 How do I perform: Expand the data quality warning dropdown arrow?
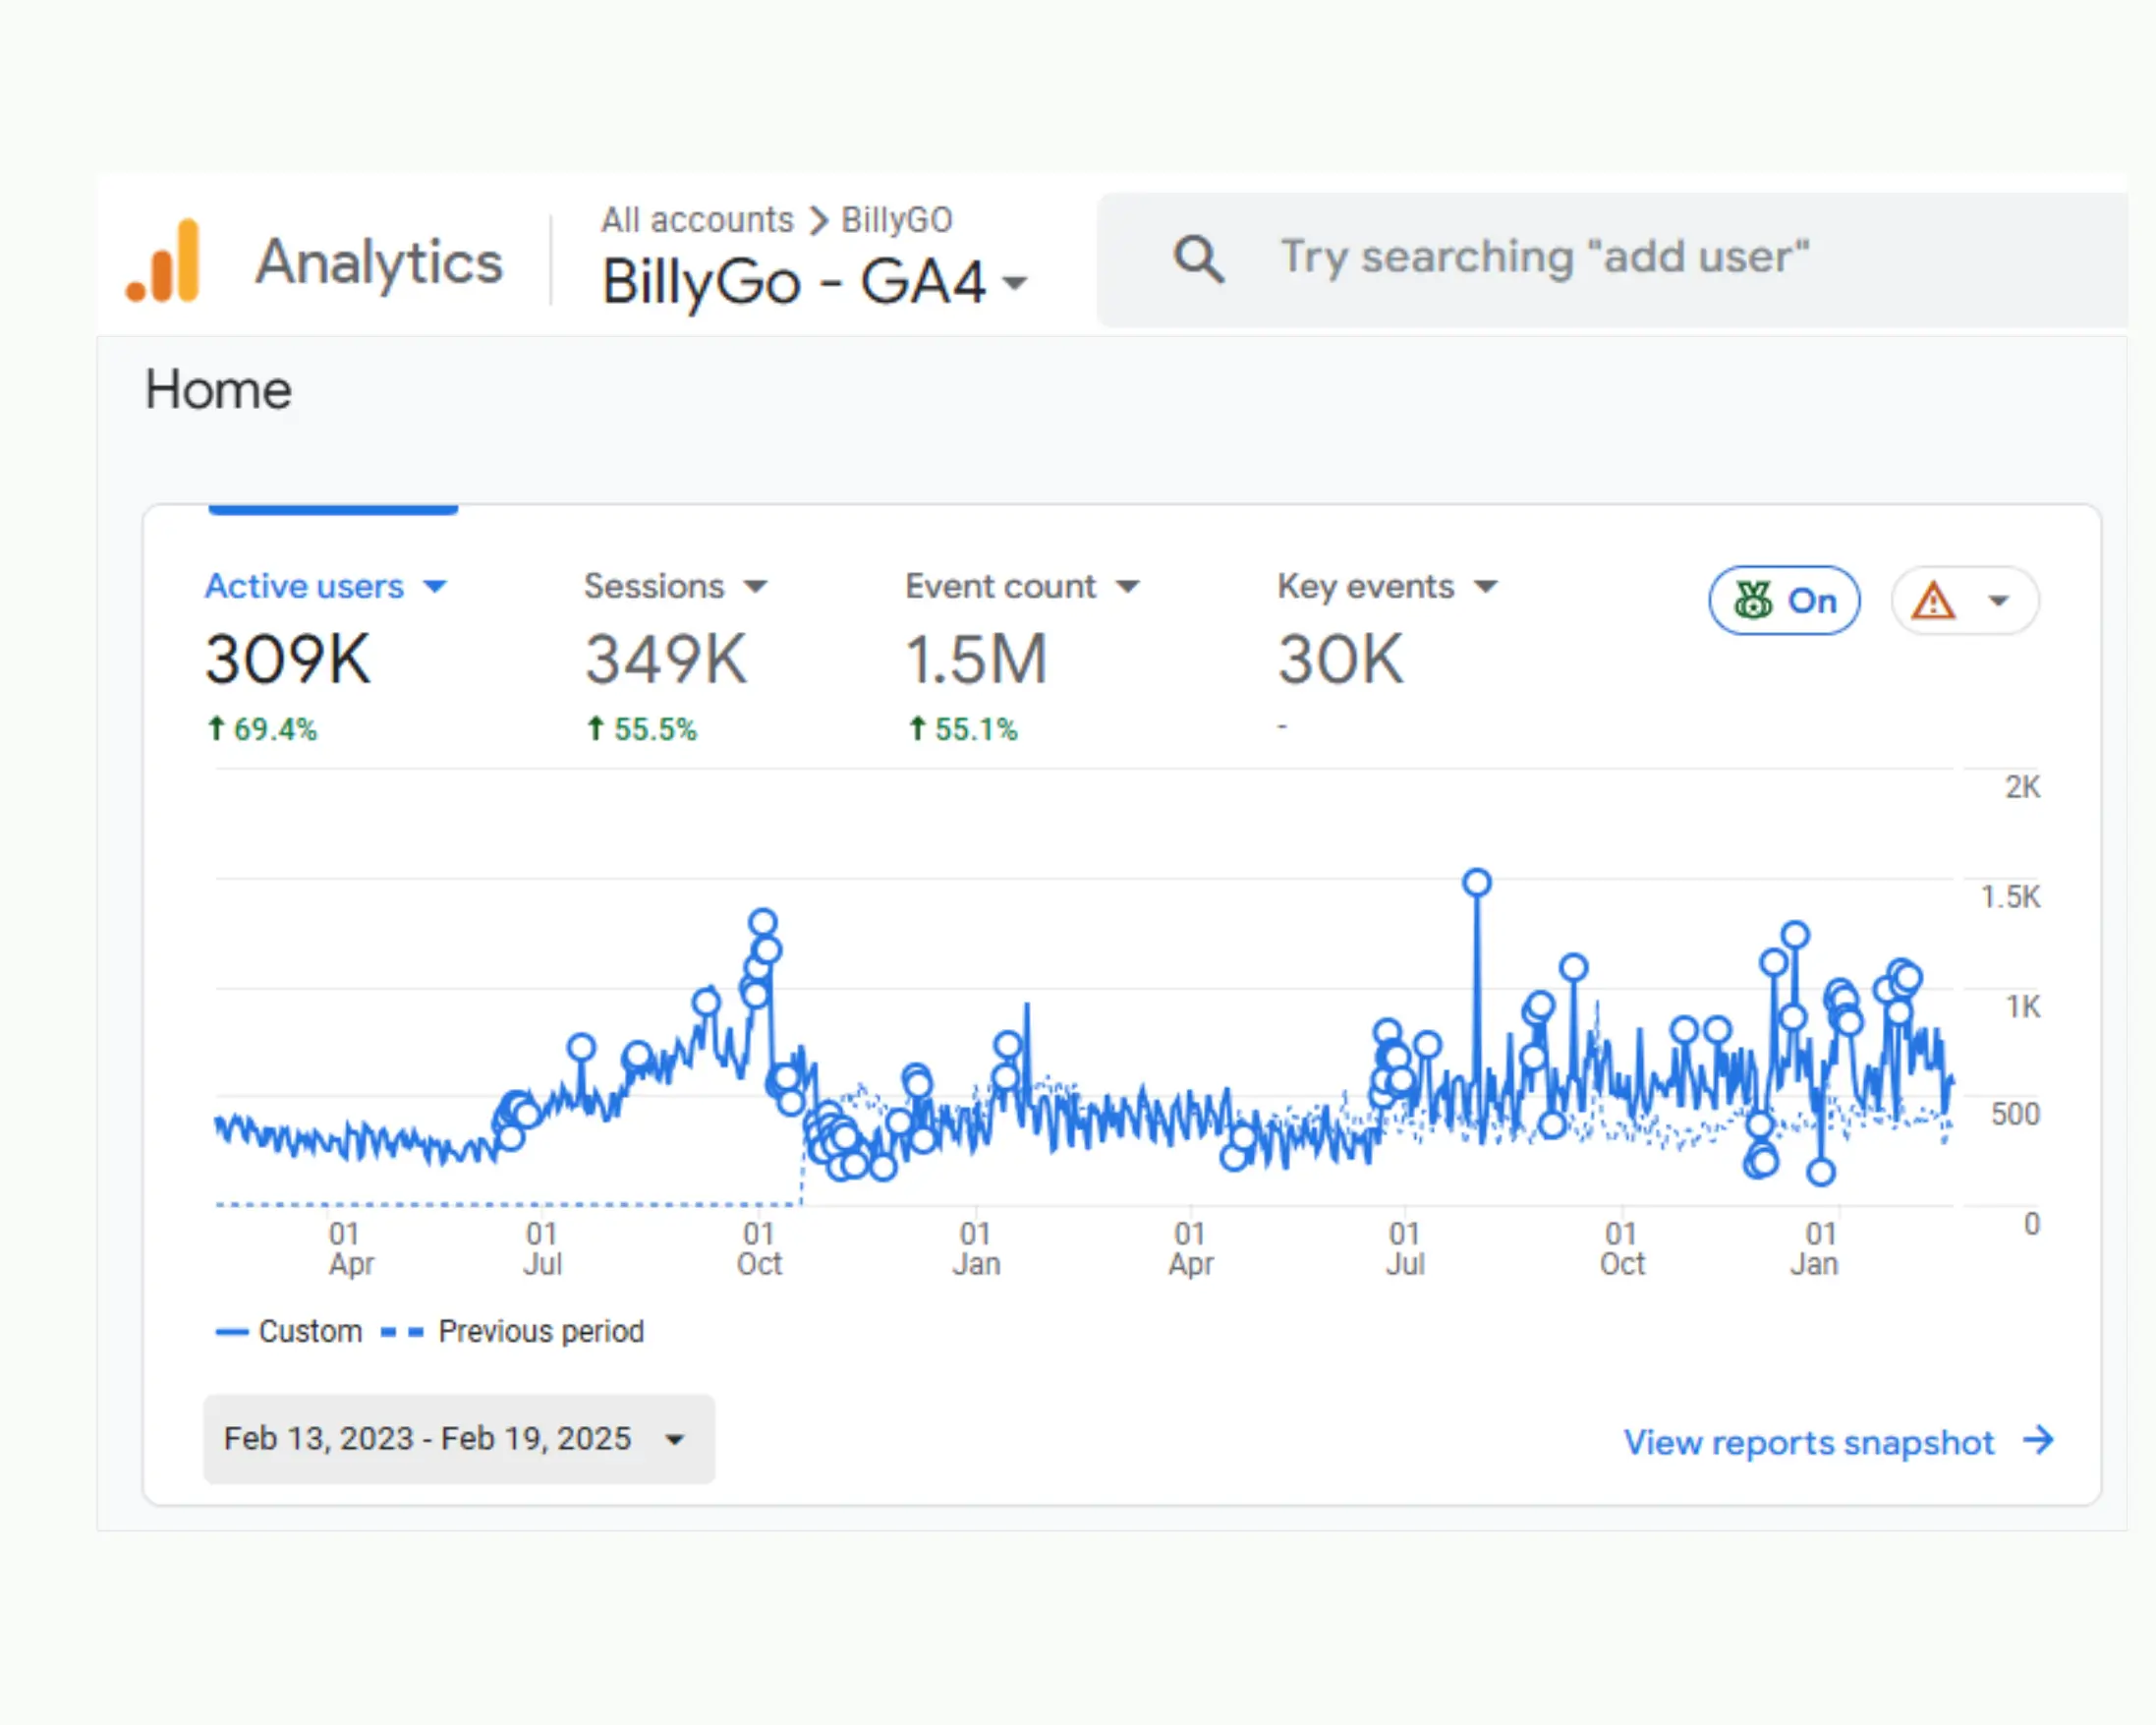pyautogui.click(x=1999, y=602)
